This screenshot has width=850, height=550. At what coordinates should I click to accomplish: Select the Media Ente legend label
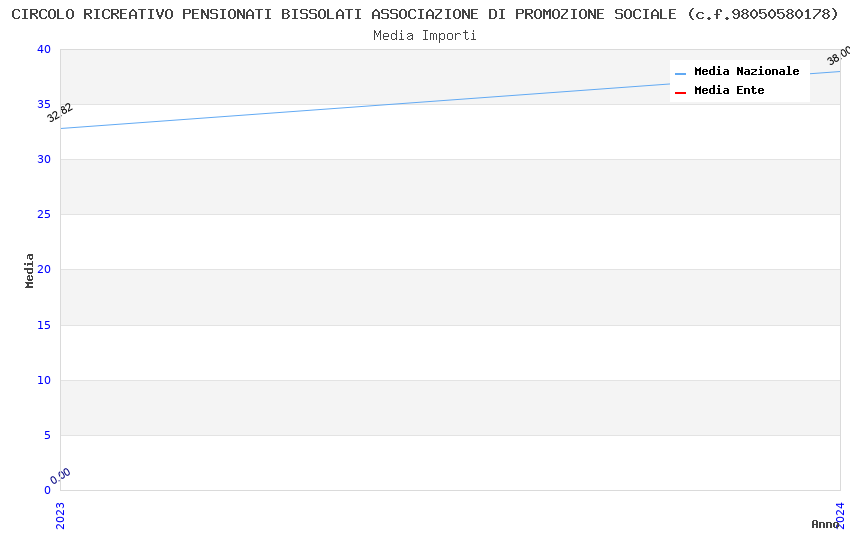tap(729, 91)
